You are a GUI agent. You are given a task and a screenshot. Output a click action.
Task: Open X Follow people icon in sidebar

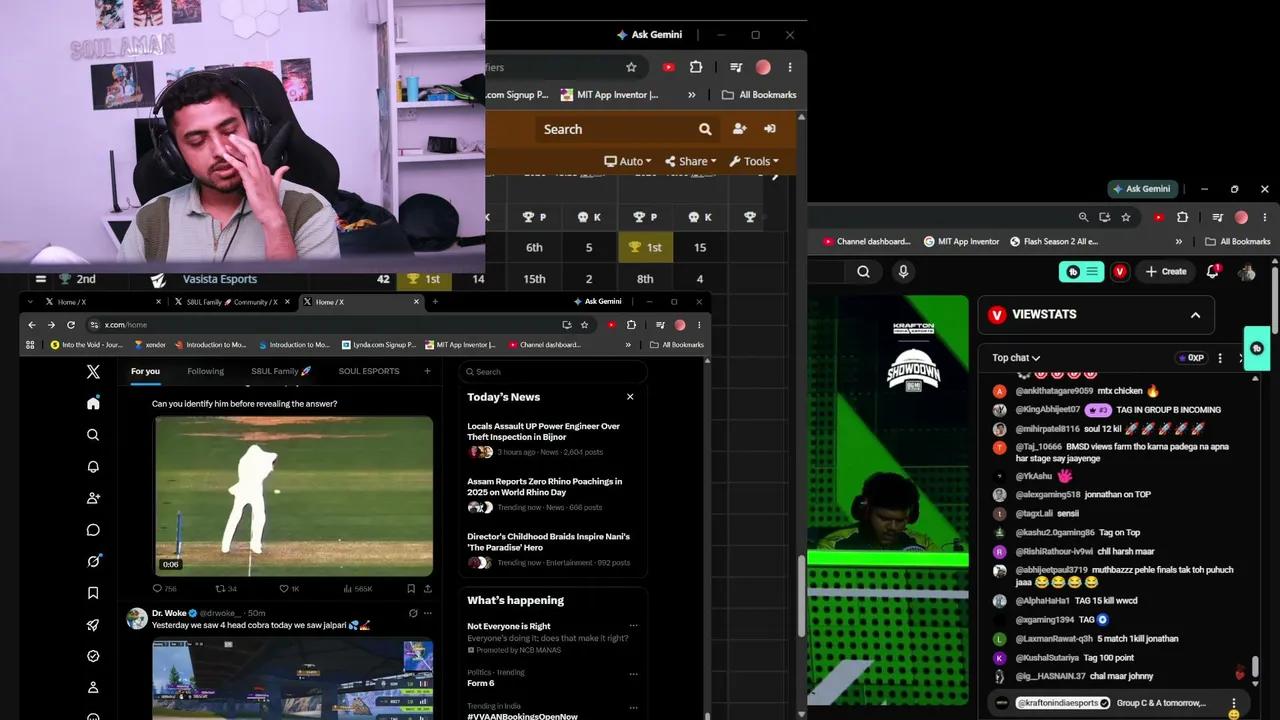pos(93,498)
